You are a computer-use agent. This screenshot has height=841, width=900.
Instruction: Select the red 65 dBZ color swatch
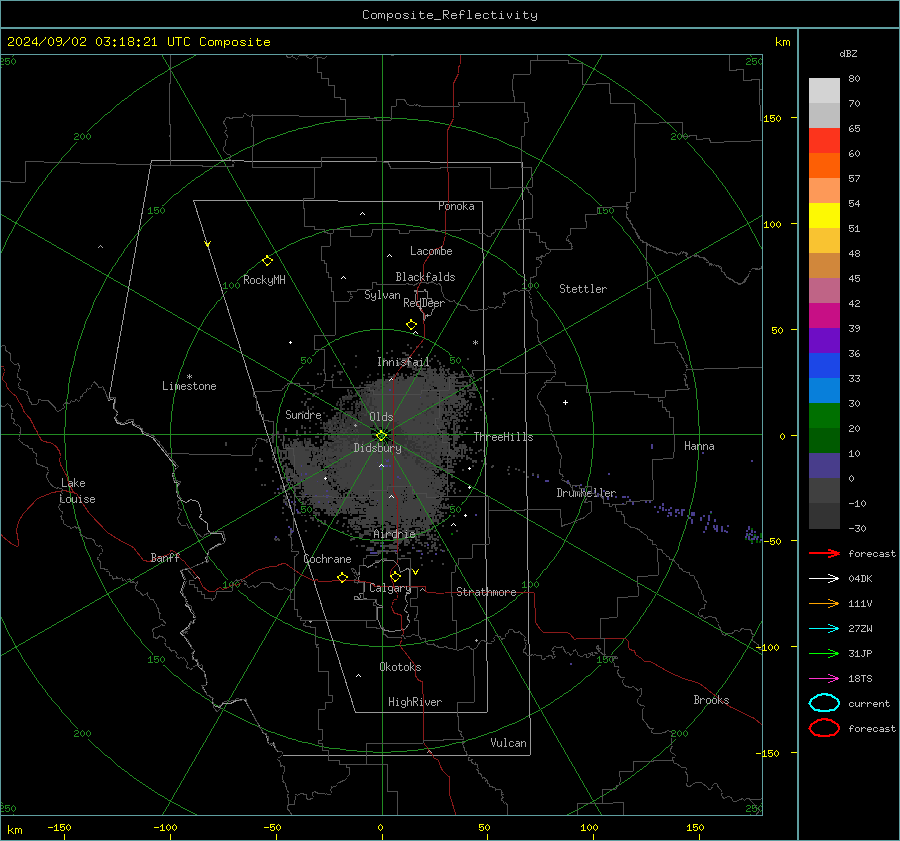pos(824,141)
